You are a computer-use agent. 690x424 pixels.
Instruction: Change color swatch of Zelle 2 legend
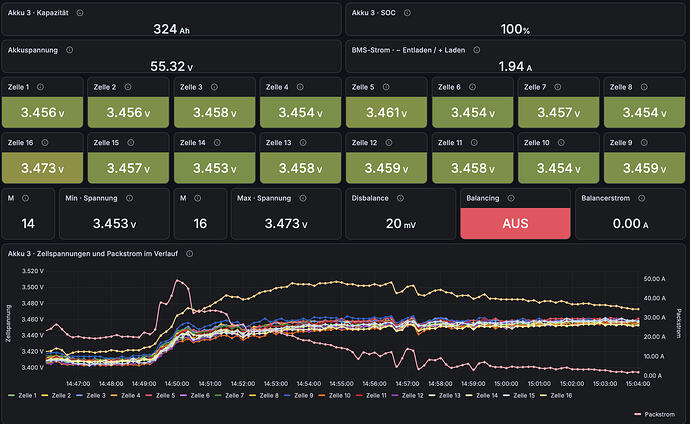[44, 395]
